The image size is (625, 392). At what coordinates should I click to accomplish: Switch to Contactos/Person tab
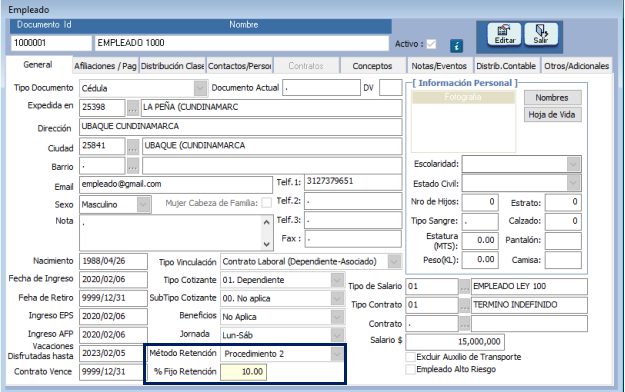click(240, 66)
